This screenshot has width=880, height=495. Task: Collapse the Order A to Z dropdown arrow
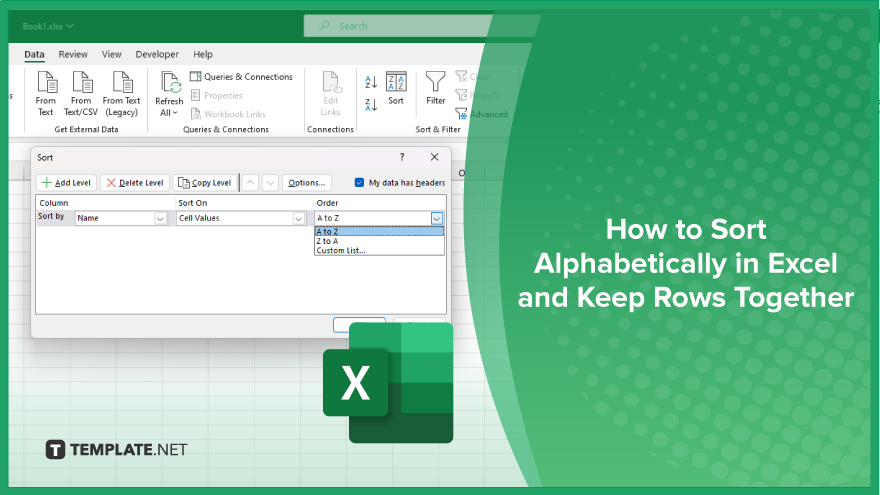pos(437,218)
